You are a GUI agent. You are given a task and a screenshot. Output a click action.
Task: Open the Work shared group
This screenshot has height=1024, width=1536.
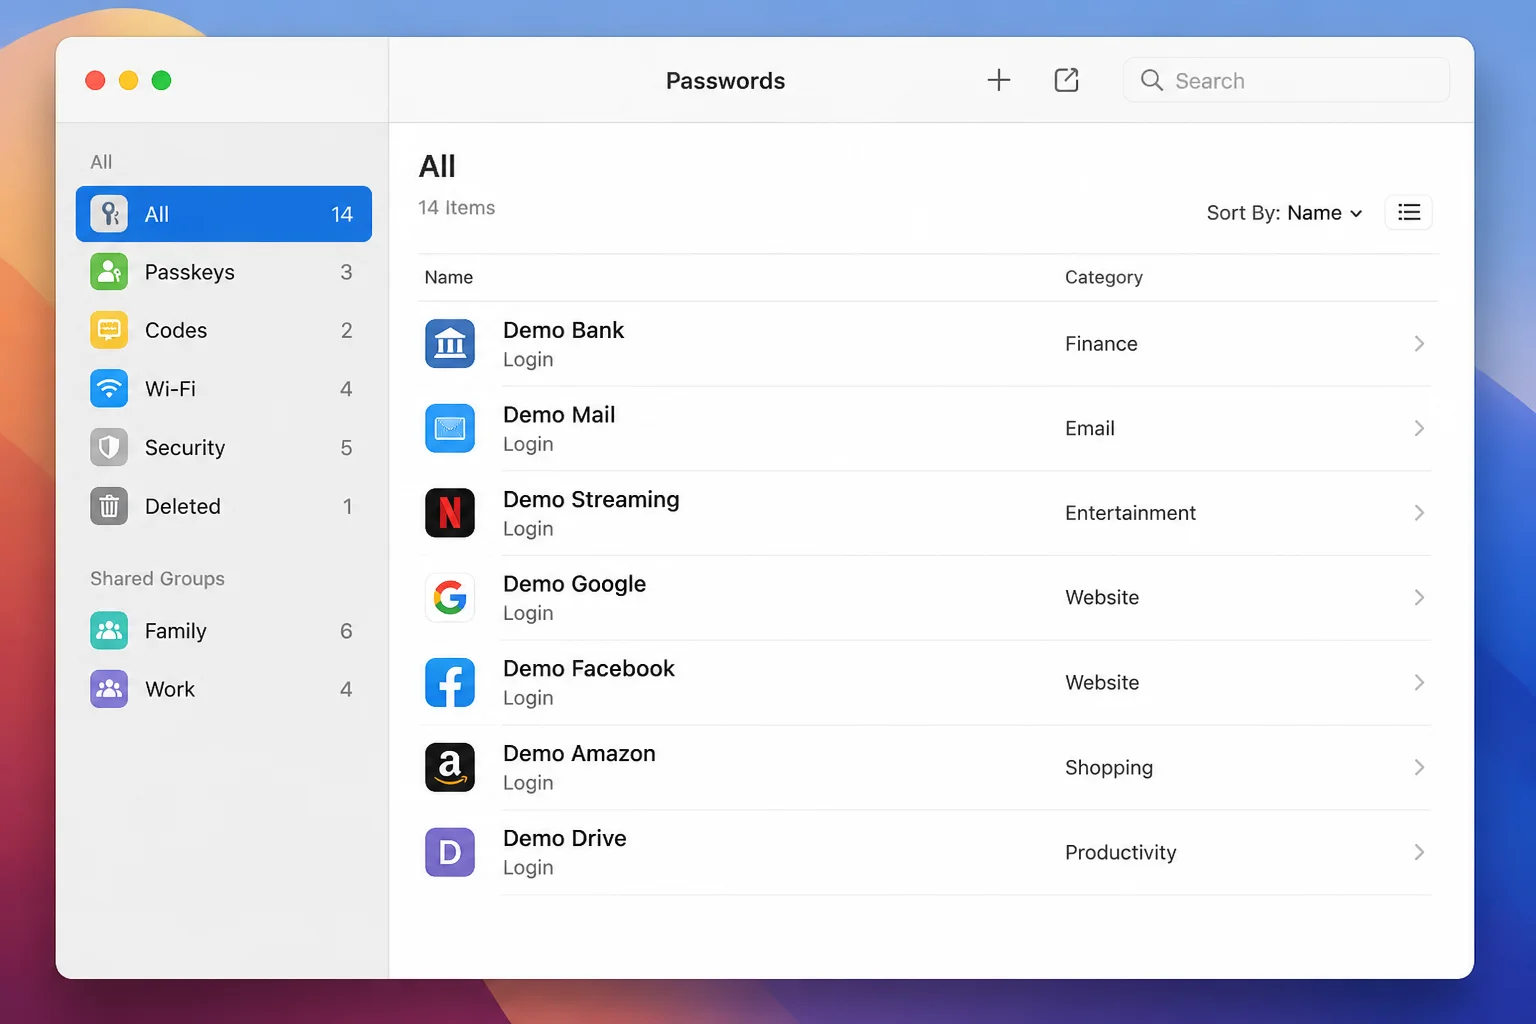tap(223, 689)
